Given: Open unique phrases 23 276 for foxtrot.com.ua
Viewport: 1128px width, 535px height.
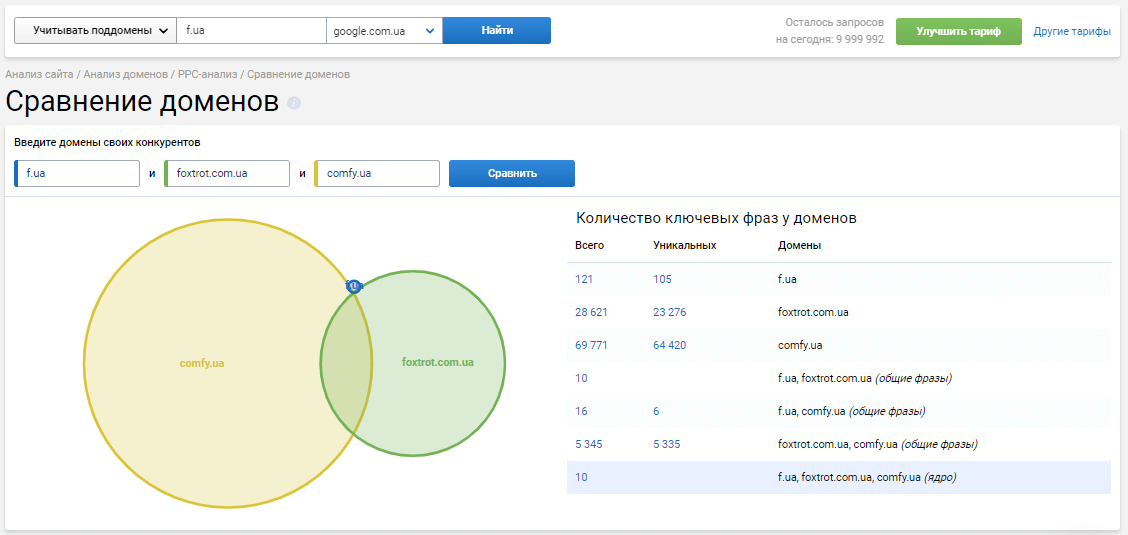Looking at the screenshot, I should pos(670,312).
